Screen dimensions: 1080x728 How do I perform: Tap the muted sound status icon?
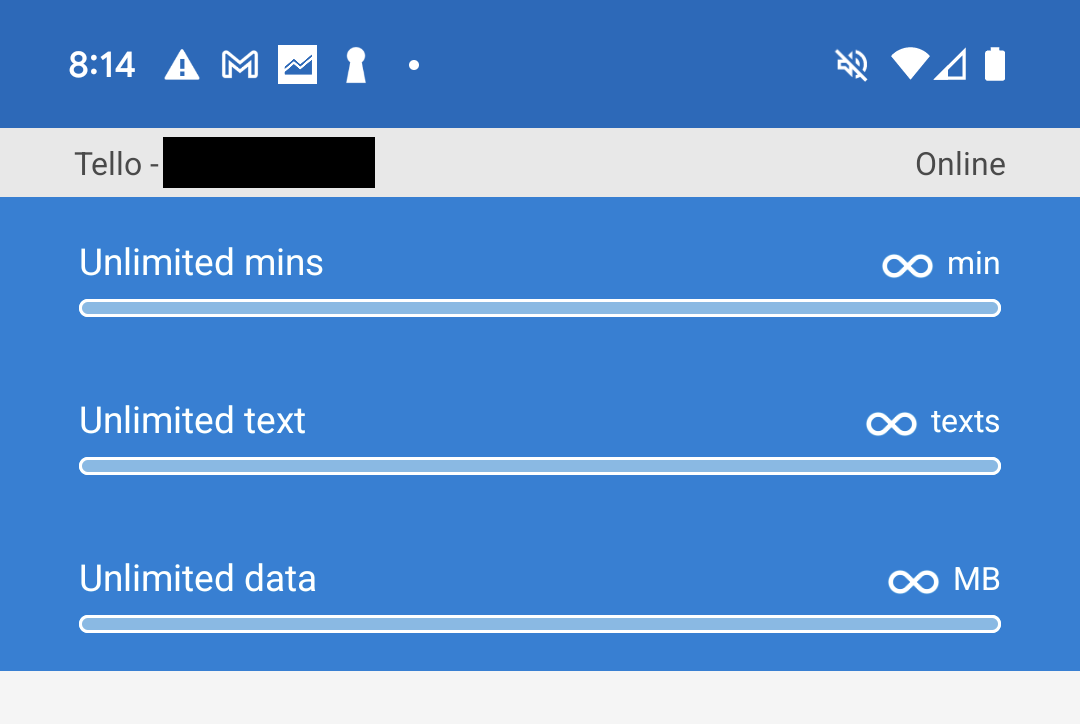[x=851, y=65]
